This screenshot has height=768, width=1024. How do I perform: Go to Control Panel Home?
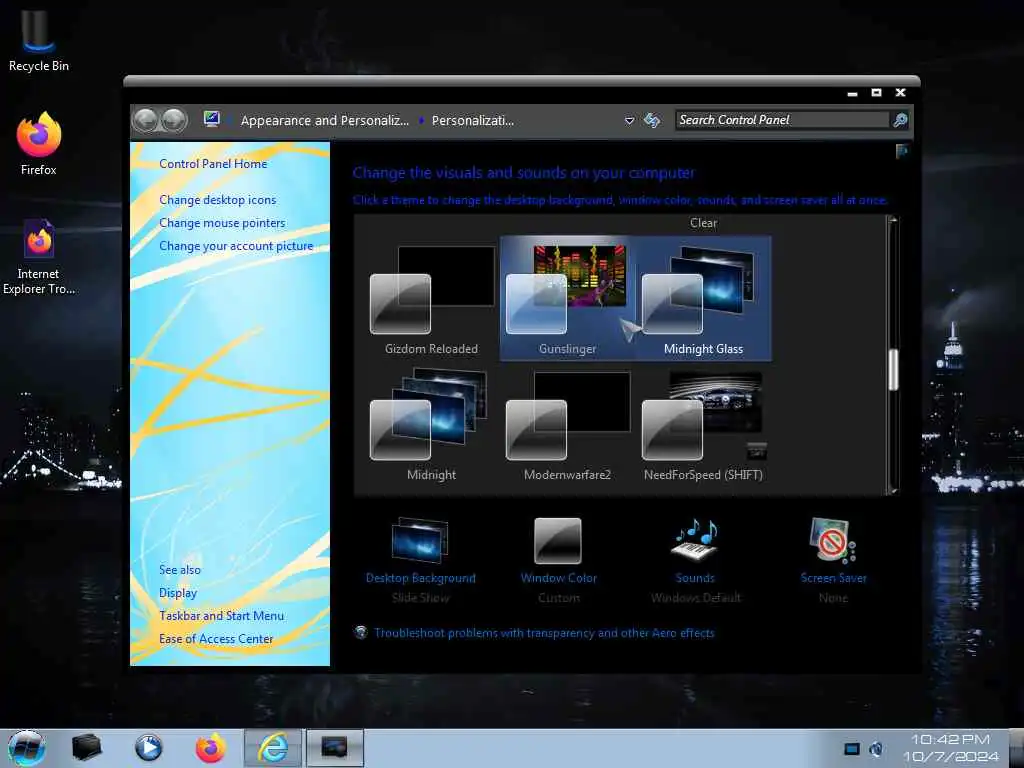pos(213,164)
